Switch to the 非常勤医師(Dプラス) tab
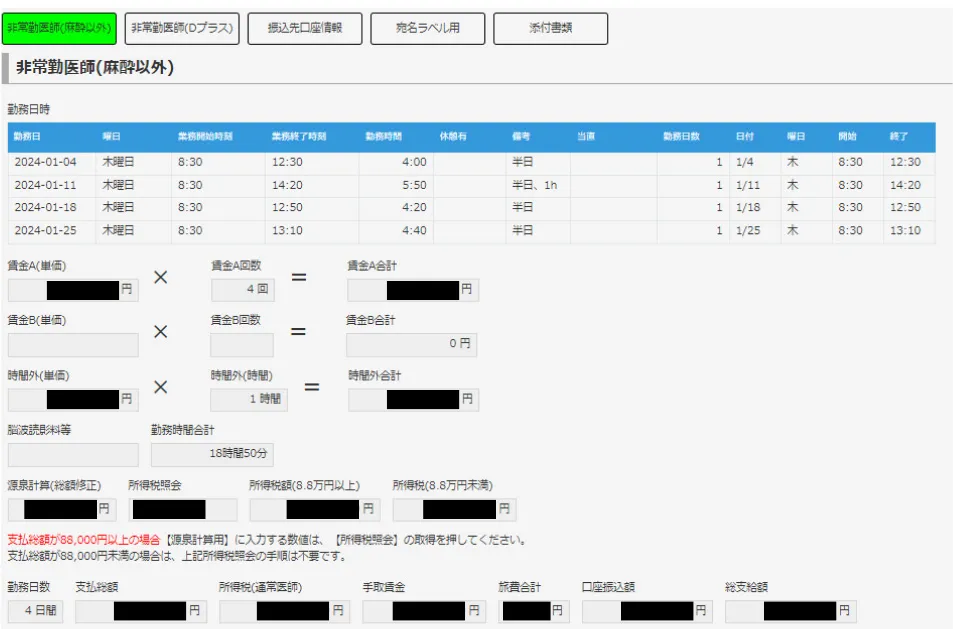 [x=183, y=28]
